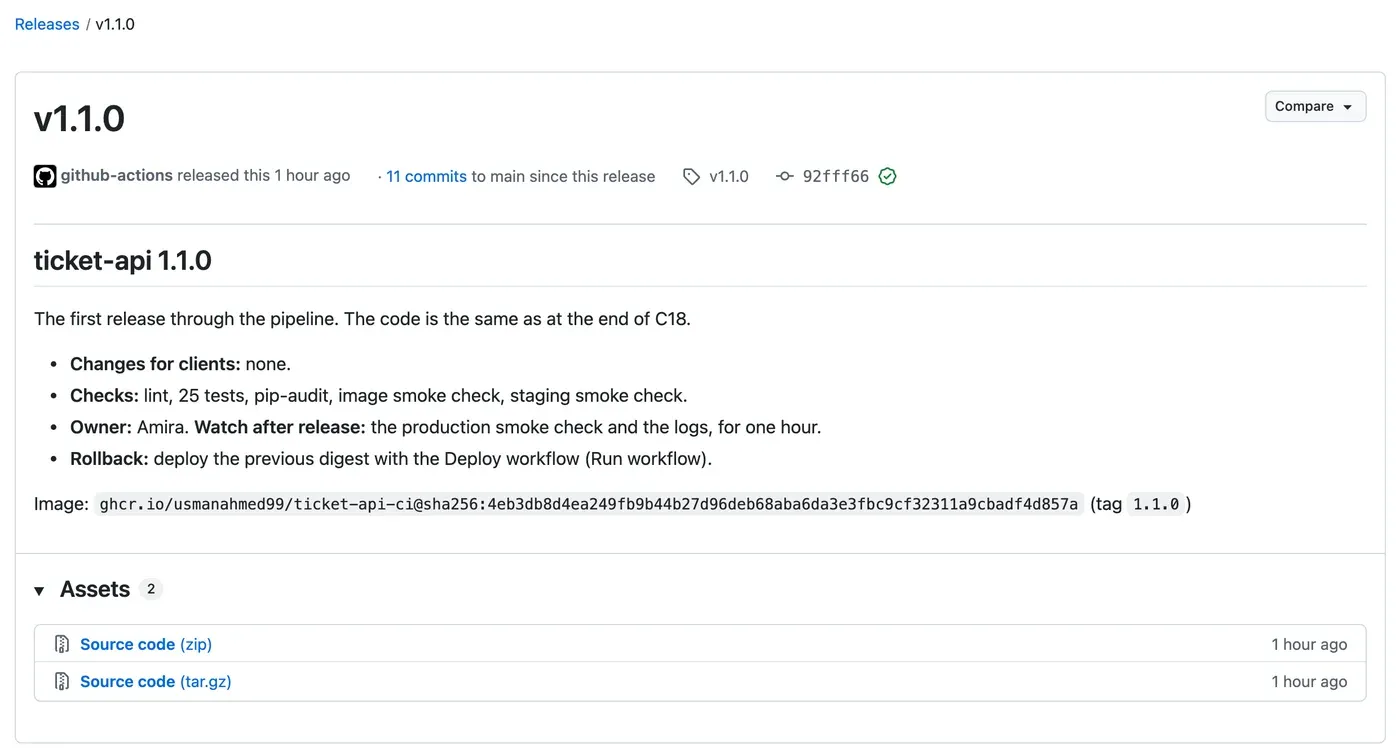Click the commit icon before 92fff66
Image resolution: width=1400 pixels, height=750 pixels.
click(x=785, y=176)
